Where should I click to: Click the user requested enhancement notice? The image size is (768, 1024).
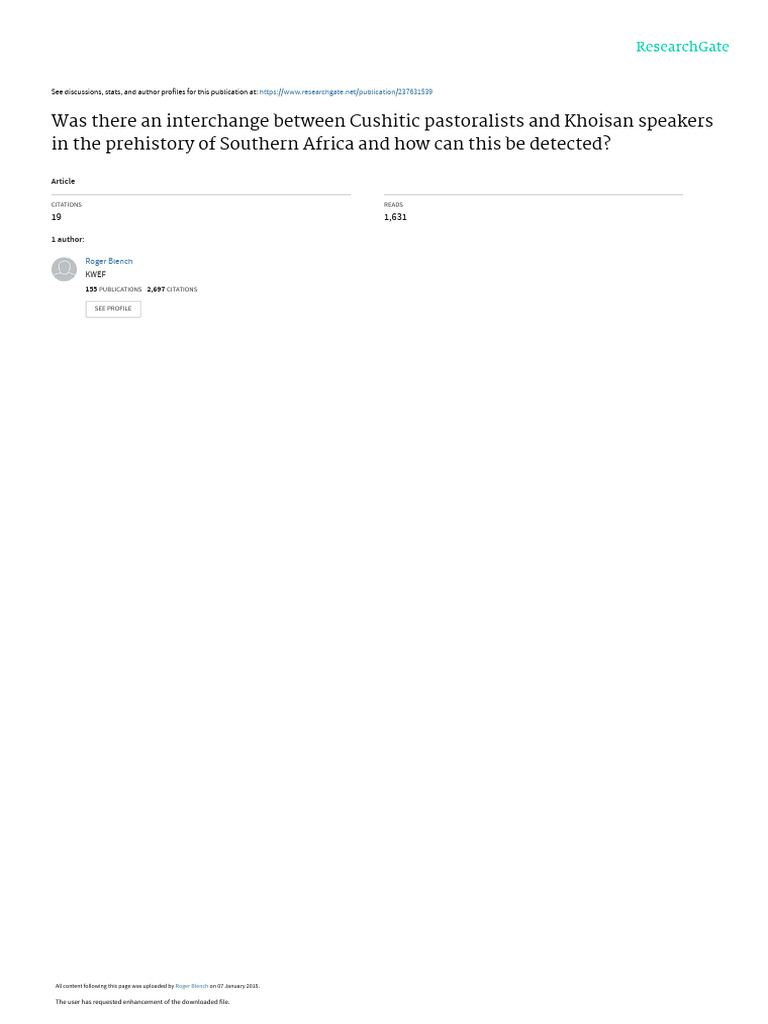click(142, 1002)
